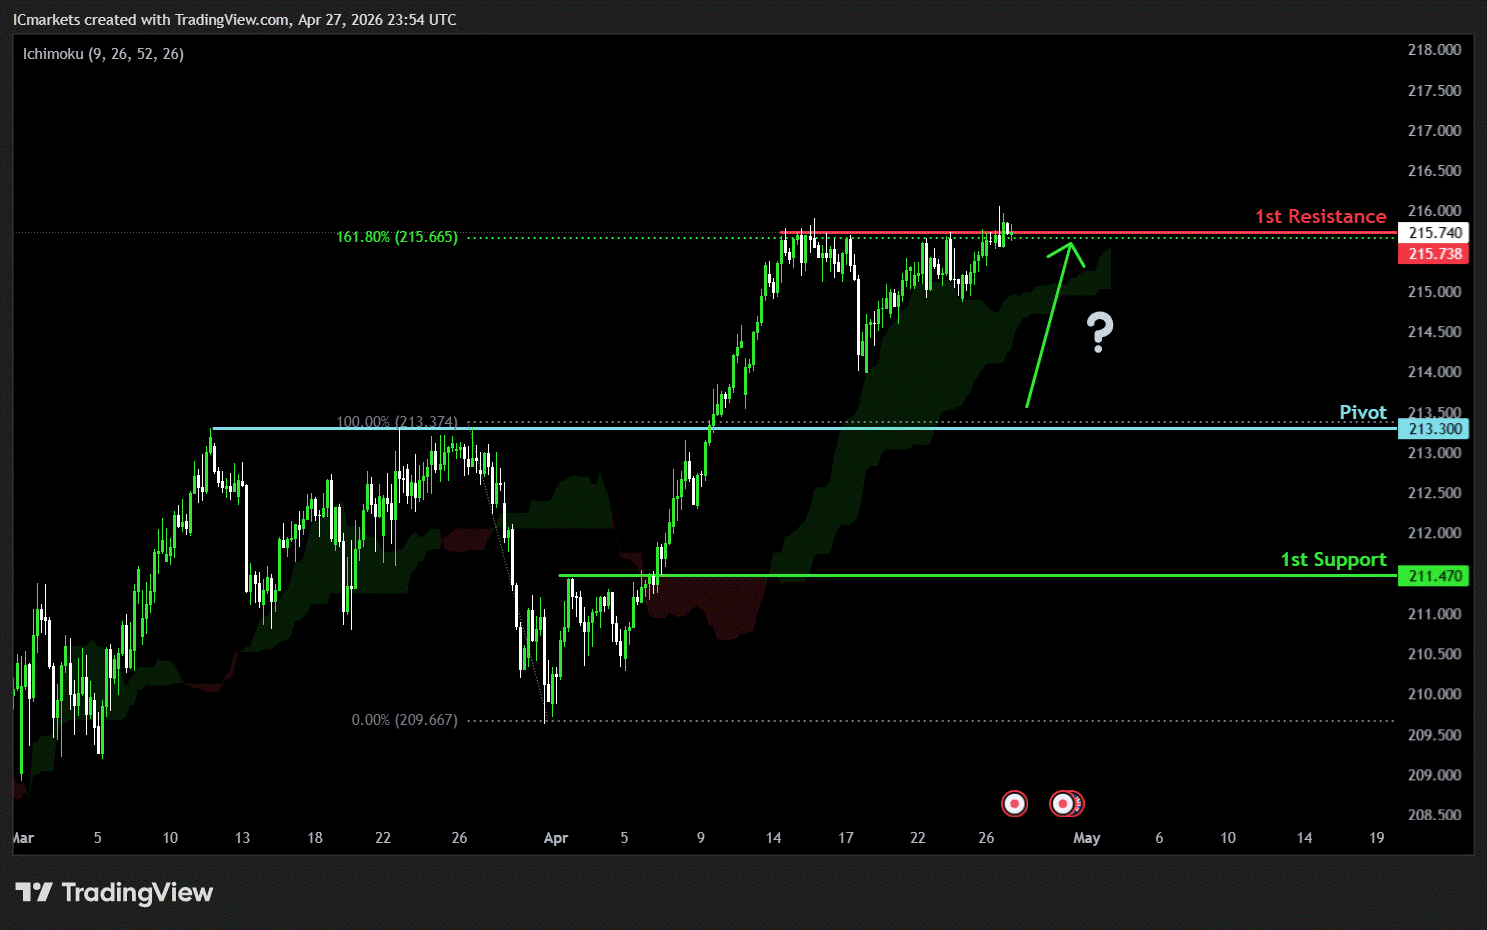Click the 100.00% (213.374) Fibonacci label

[x=397, y=422]
